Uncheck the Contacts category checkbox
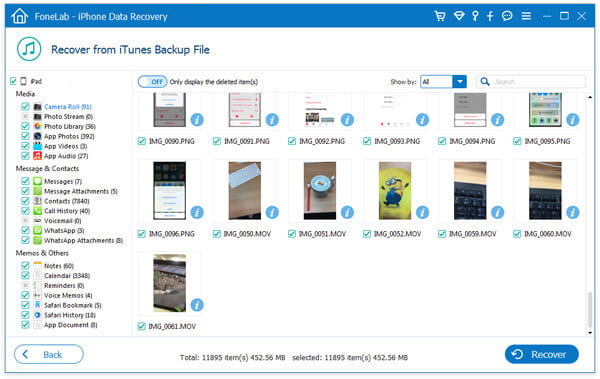 [x=25, y=201]
